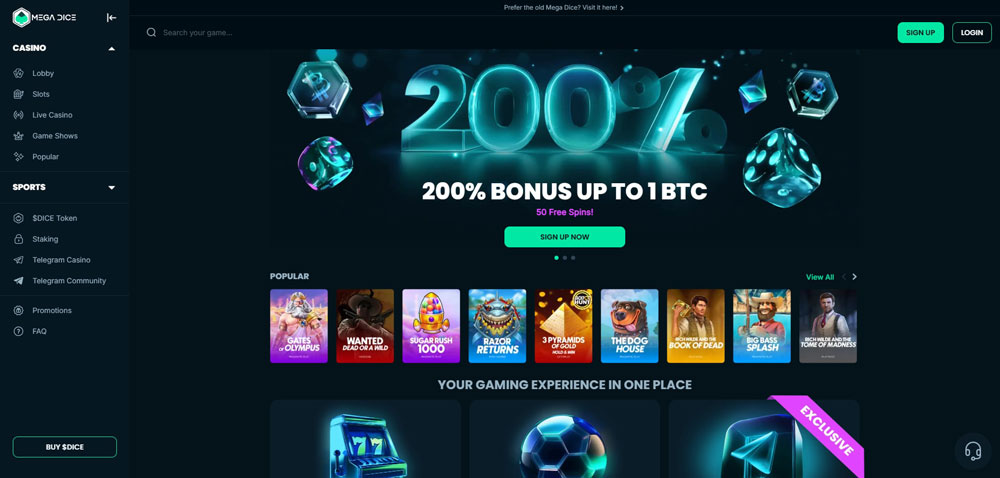Open the live support headset icon
Screen dimensions: 1000x478
[x=973, y=451]
